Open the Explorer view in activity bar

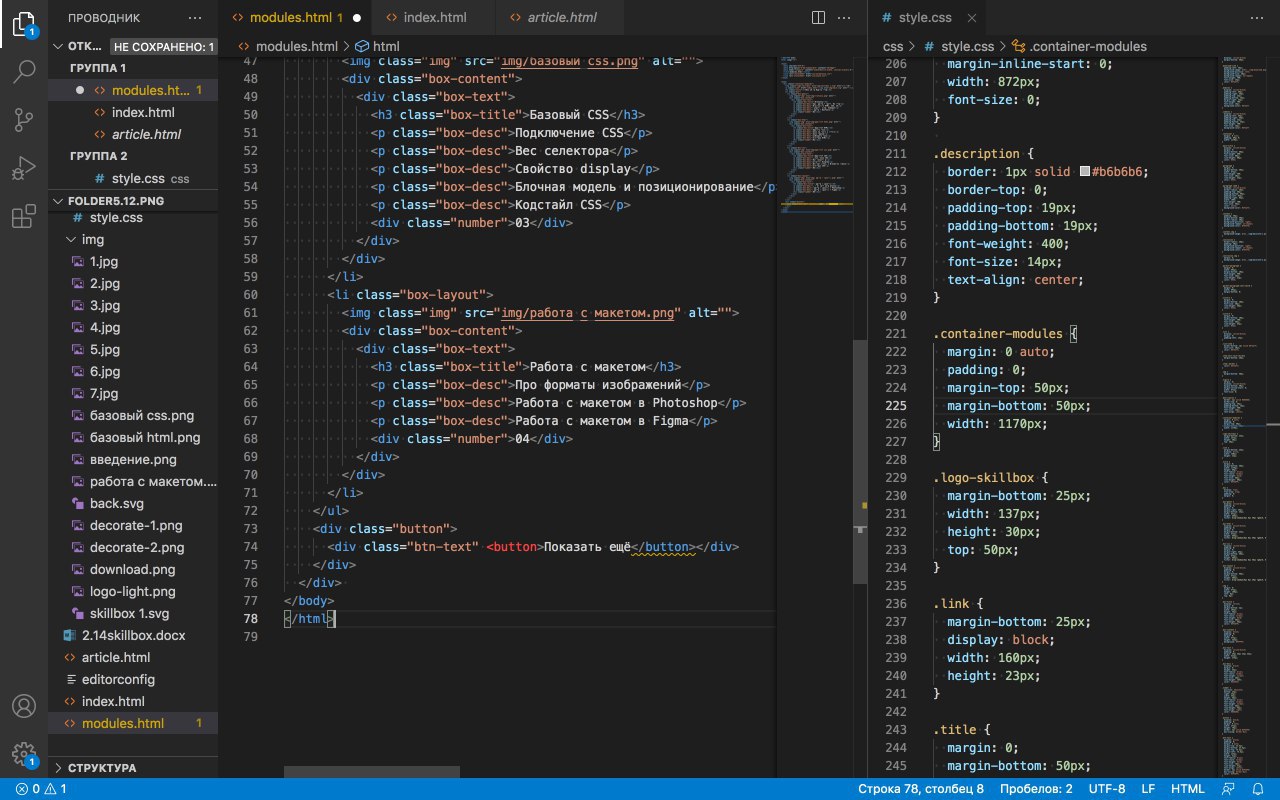[x=24, y=24]
